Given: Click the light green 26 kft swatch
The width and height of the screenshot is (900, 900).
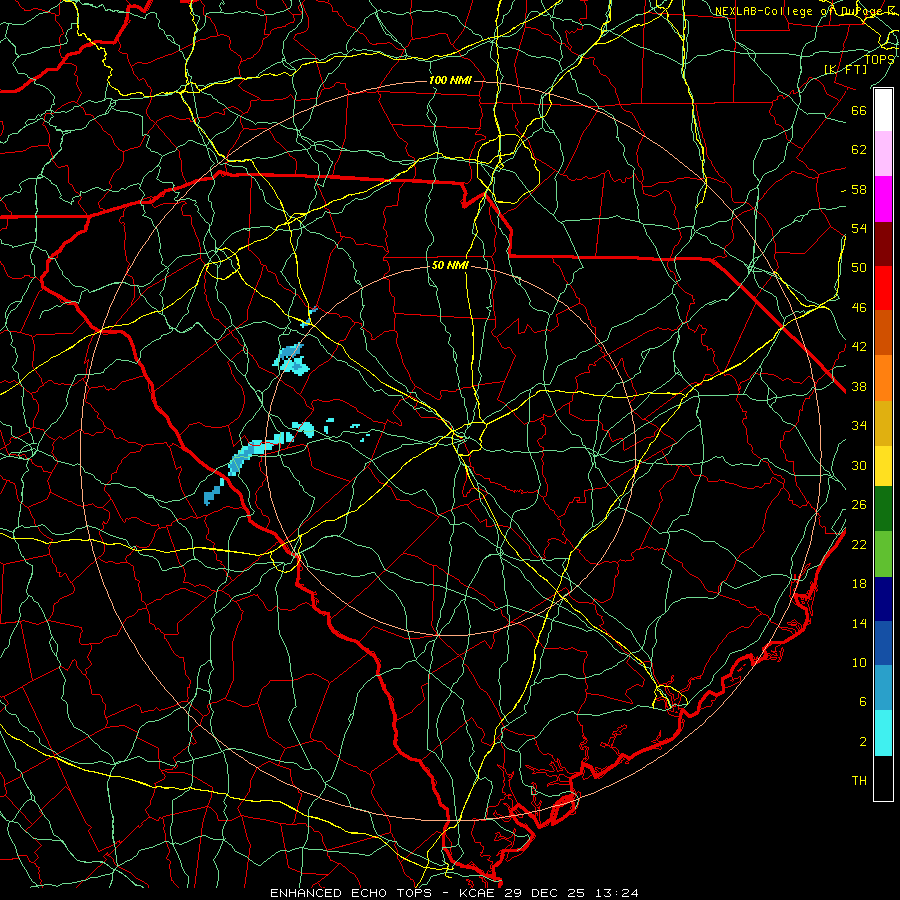Looking at the screenshot, I should 883,554.
